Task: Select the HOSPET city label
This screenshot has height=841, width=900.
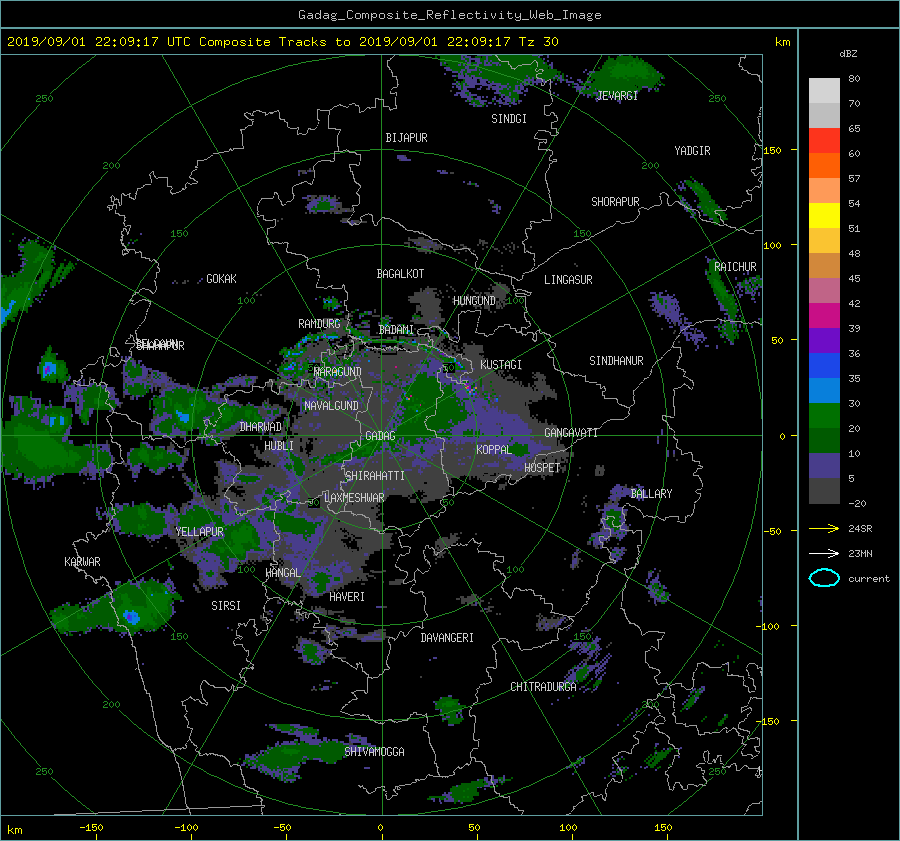Action: [x=542, y=468]
